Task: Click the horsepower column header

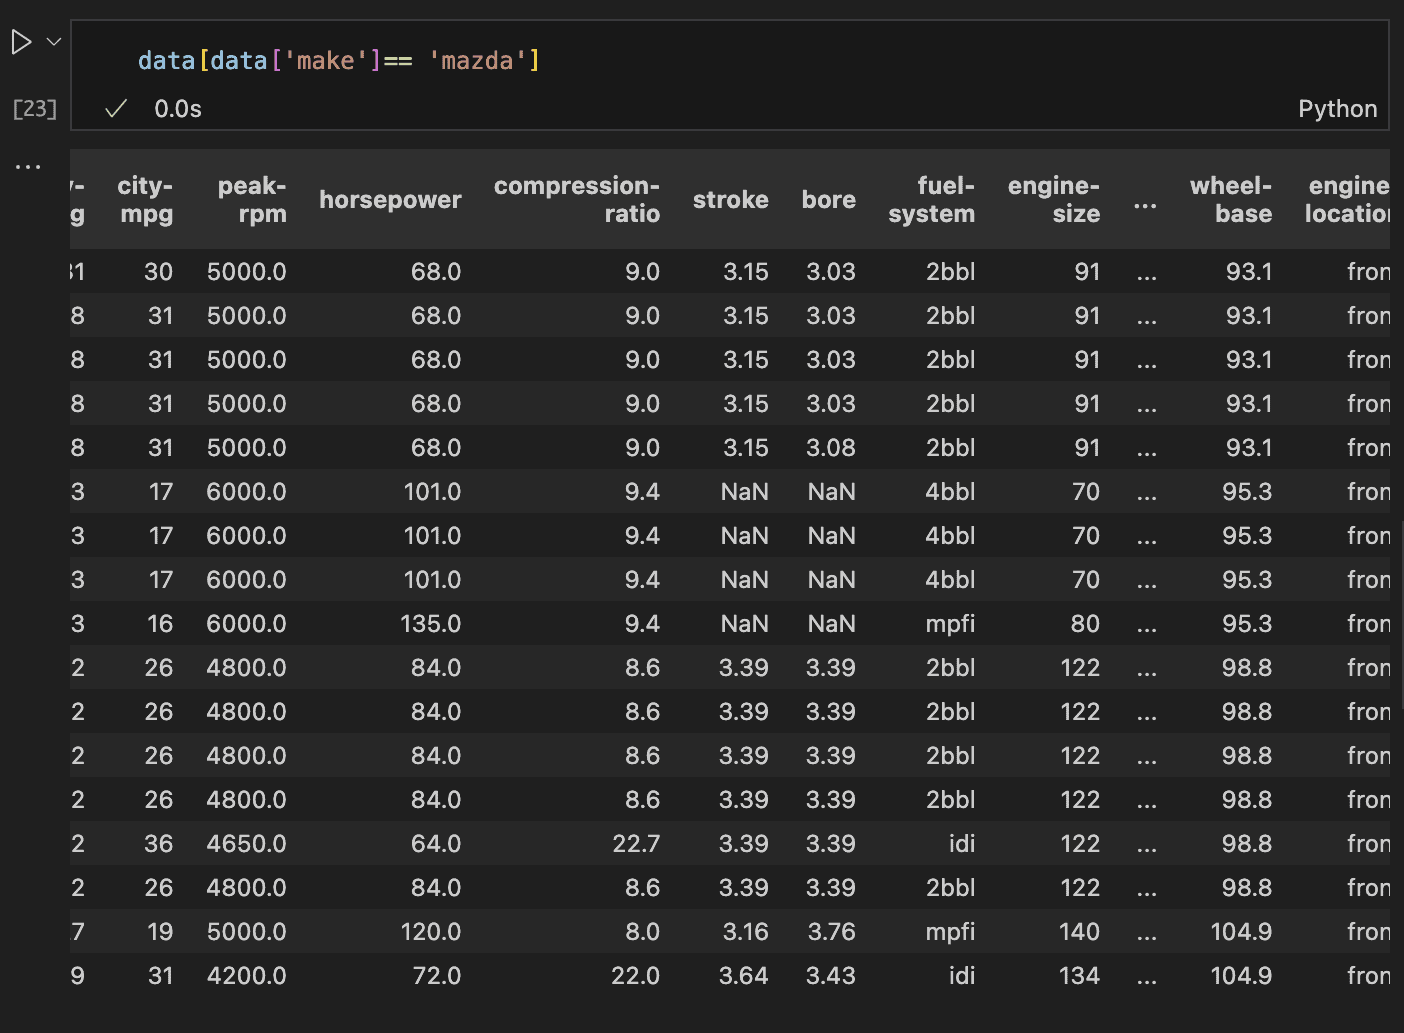Action: tap(390, 199)
